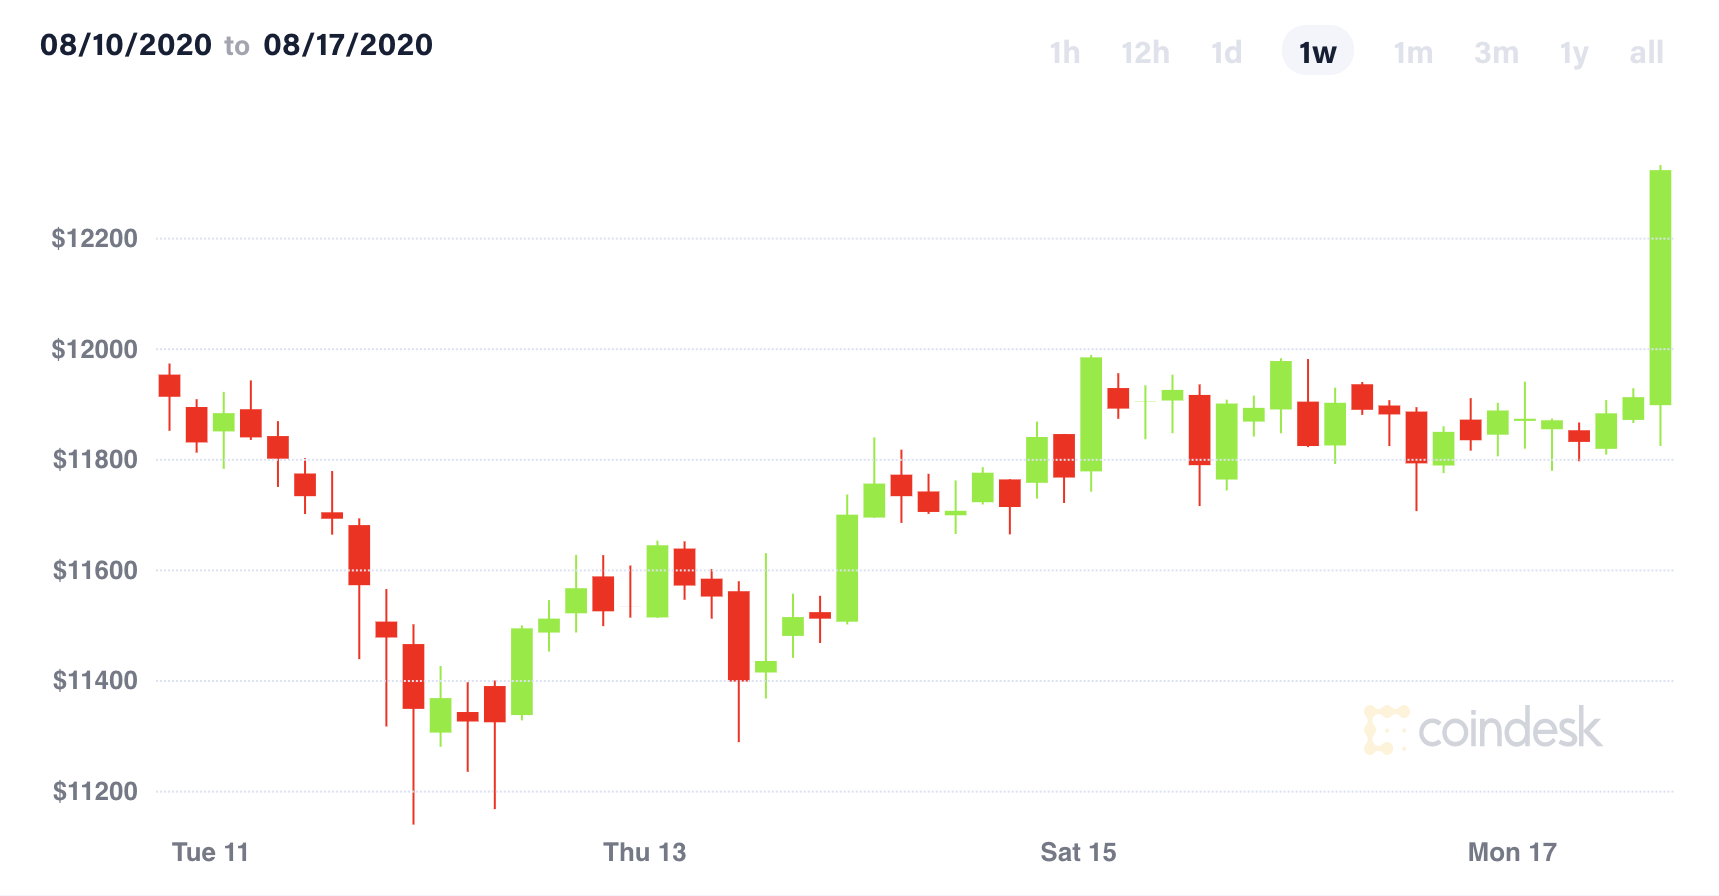The height and width of the screenshot is (896, 1719).
Task: Switch chart to 1m range
Action: coord(1413,52)
